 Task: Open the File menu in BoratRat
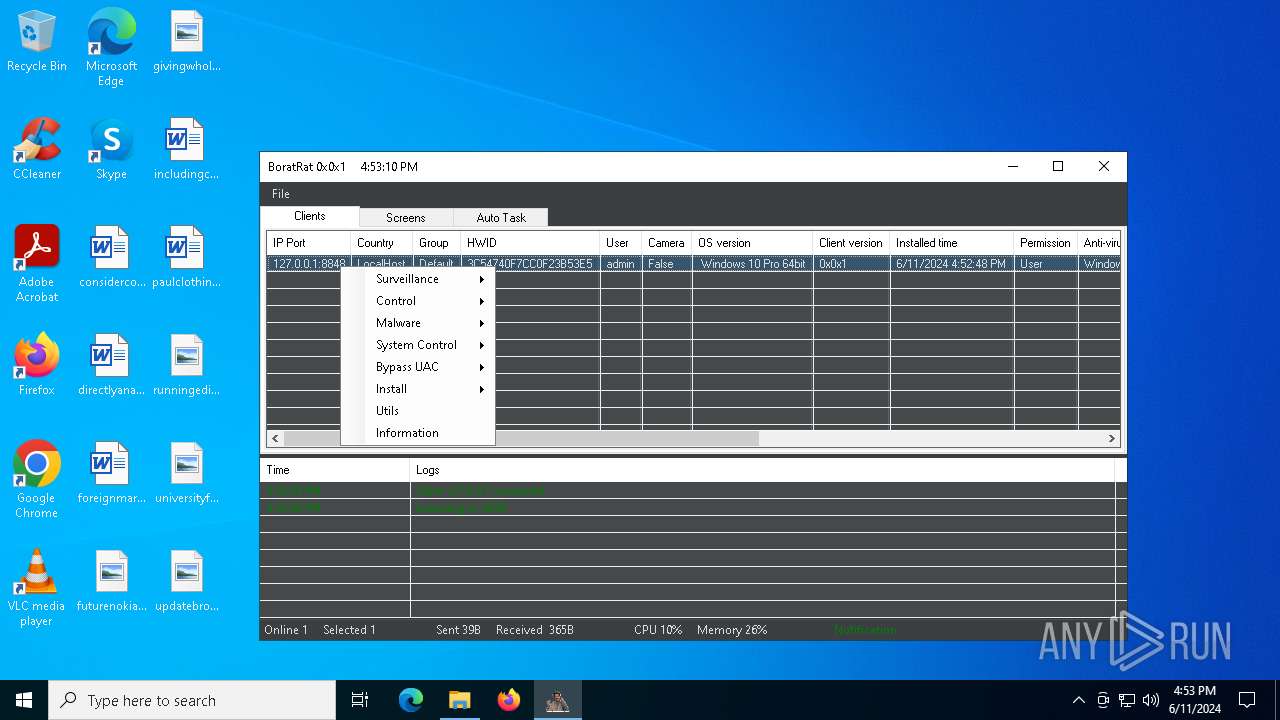(281, 194)
